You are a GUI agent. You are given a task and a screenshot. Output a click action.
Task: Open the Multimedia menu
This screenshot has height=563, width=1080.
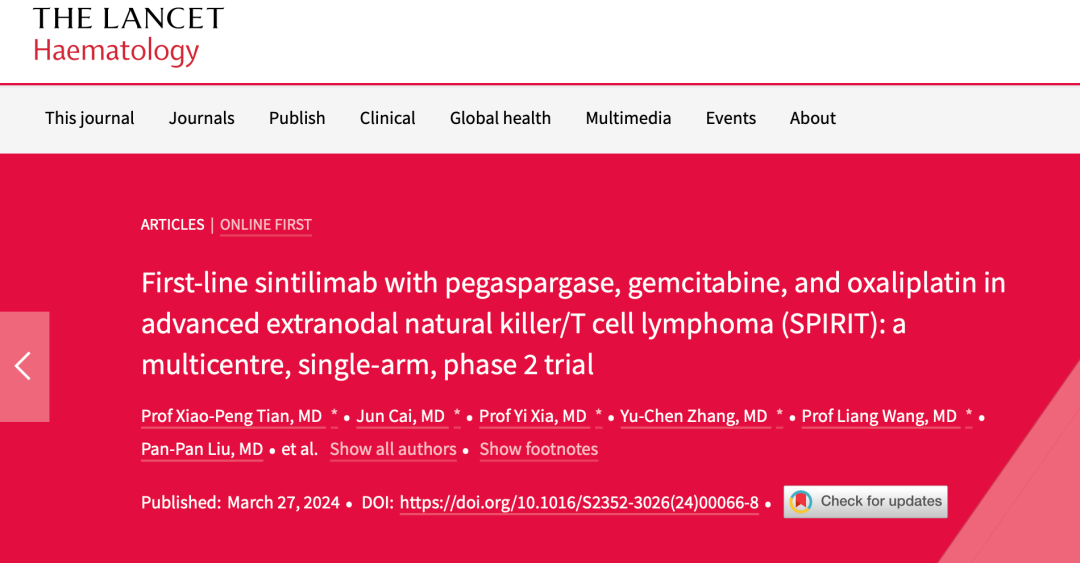[628, 118]
